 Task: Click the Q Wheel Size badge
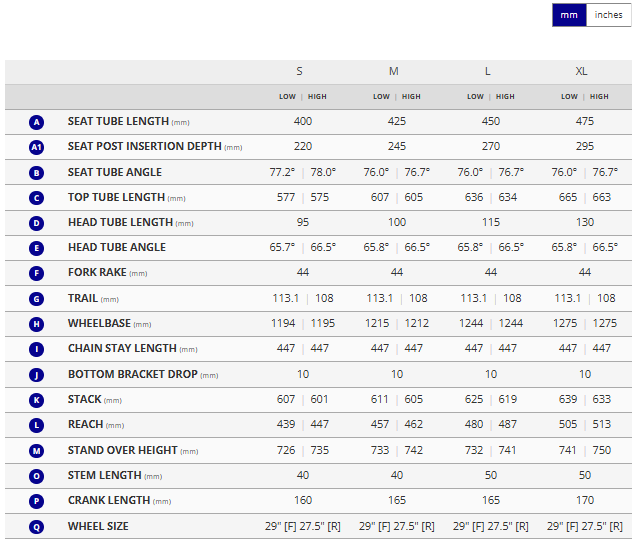tap(37, 526)
